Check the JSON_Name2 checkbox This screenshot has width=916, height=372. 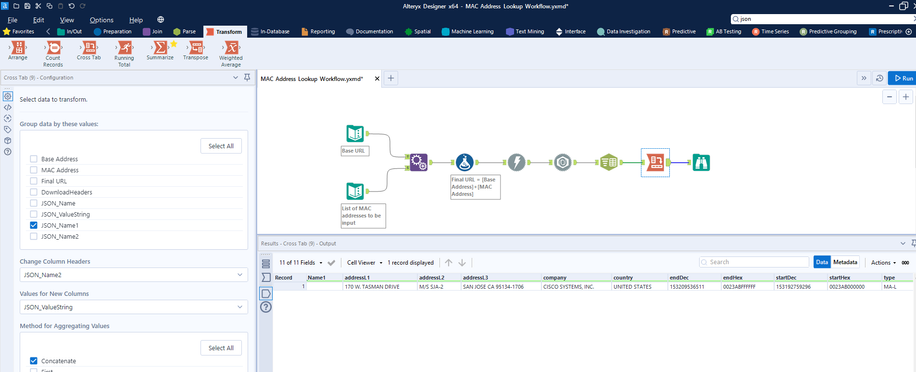tap(34, 237)
